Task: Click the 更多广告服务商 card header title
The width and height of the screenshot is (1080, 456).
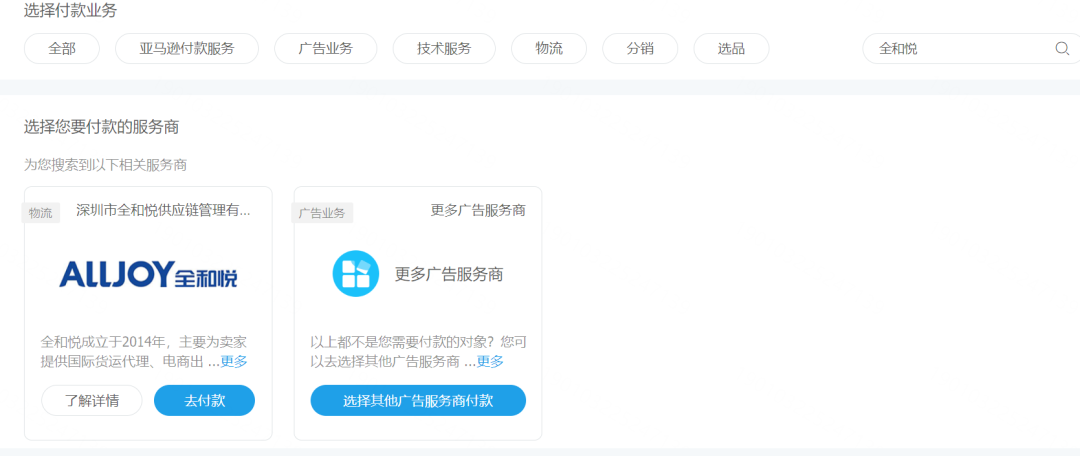Action: [478, 211]
